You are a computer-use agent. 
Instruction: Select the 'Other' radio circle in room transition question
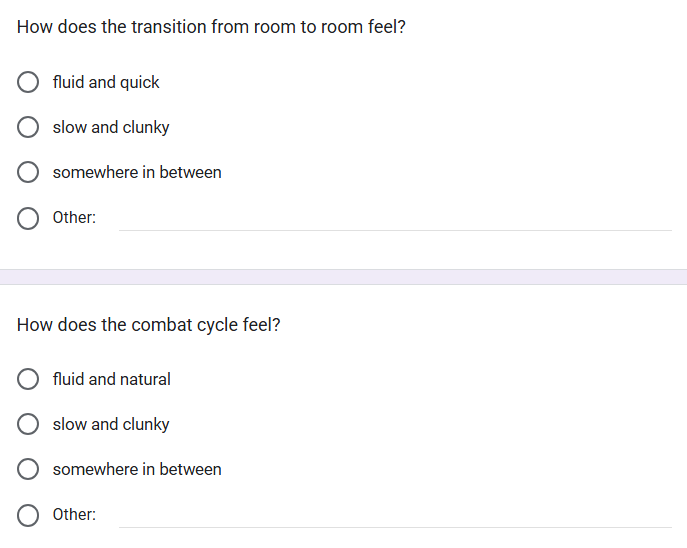[28, 218]
